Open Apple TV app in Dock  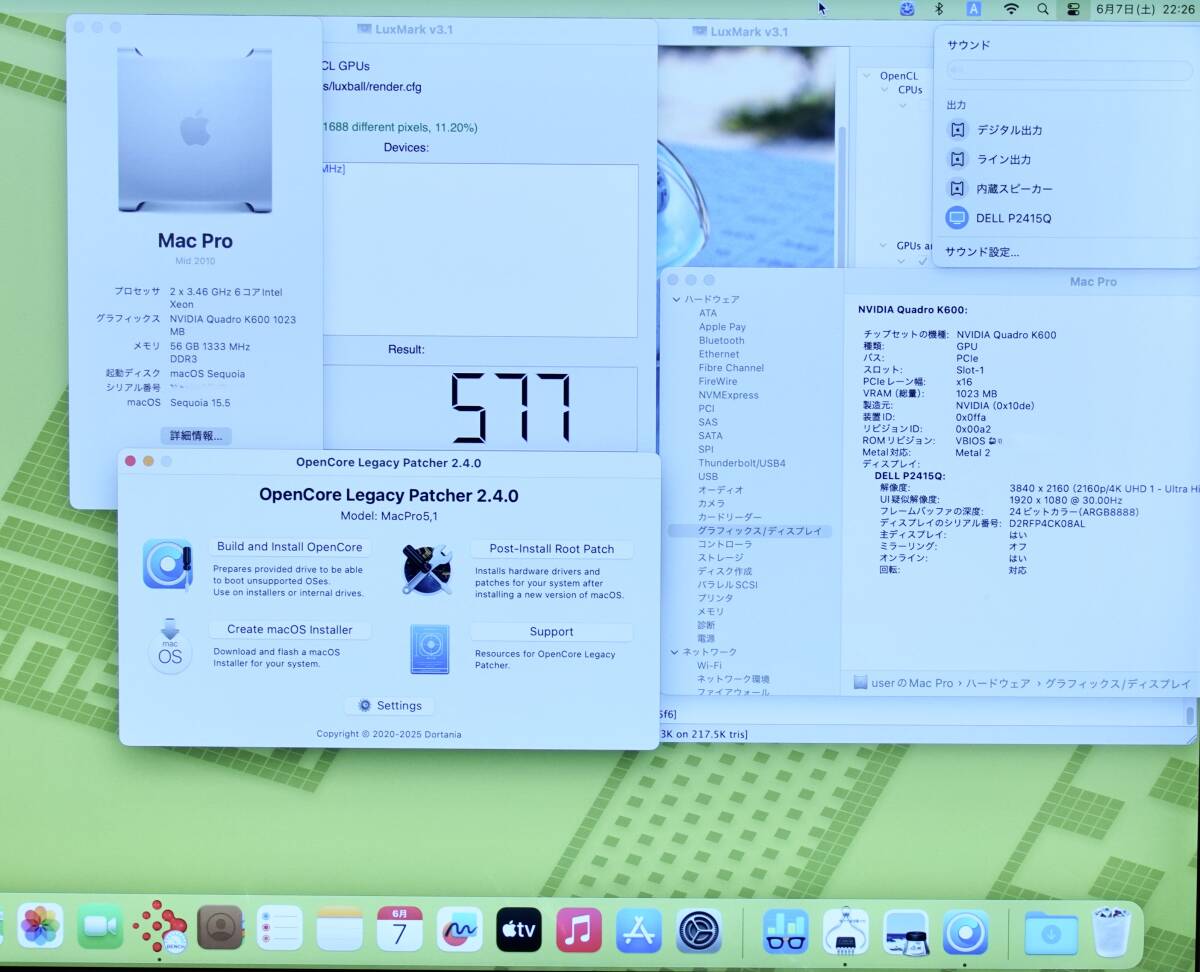click(519, 929)
